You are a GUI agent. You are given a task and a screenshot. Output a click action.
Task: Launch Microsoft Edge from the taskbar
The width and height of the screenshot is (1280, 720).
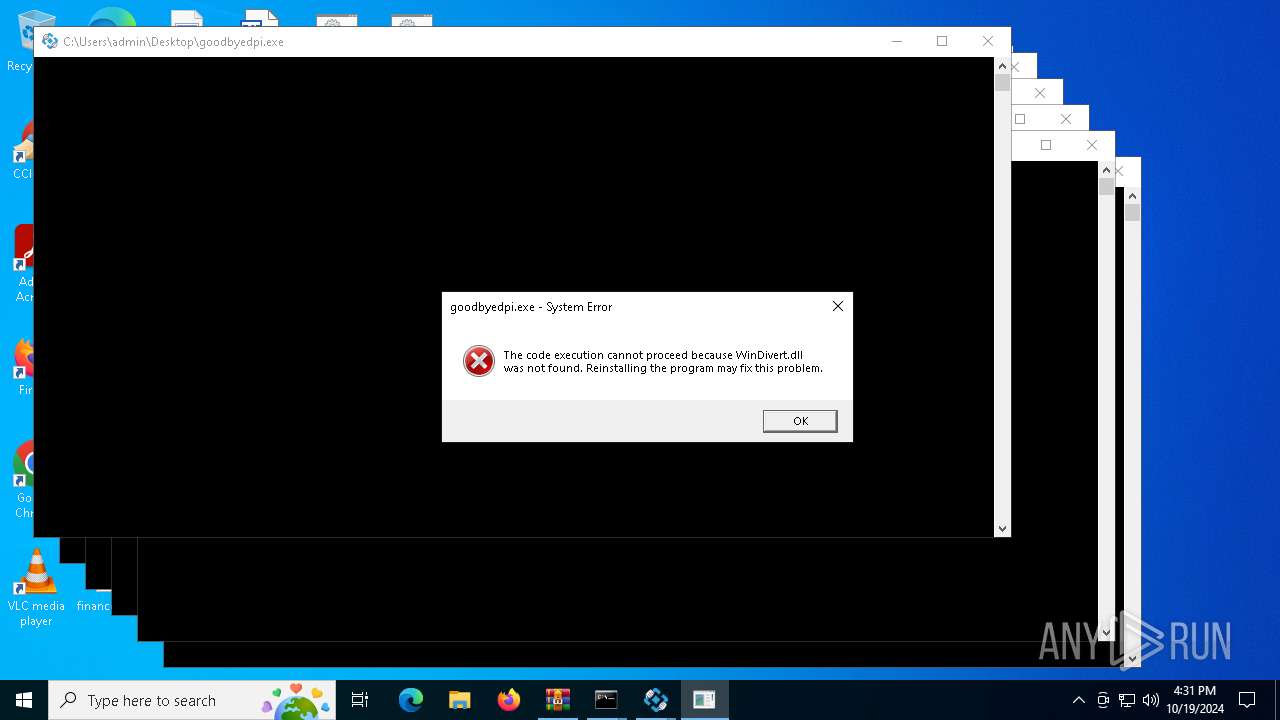coord(411,700)
